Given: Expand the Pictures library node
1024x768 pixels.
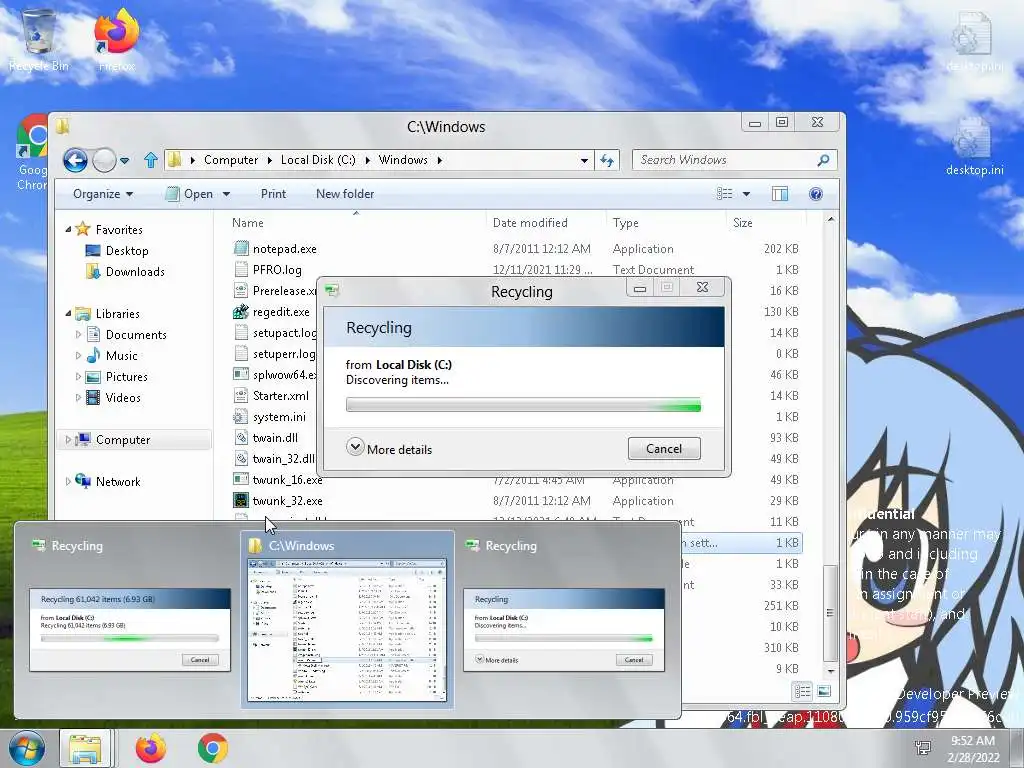Looking at the screenshot, I should [78, 377].
